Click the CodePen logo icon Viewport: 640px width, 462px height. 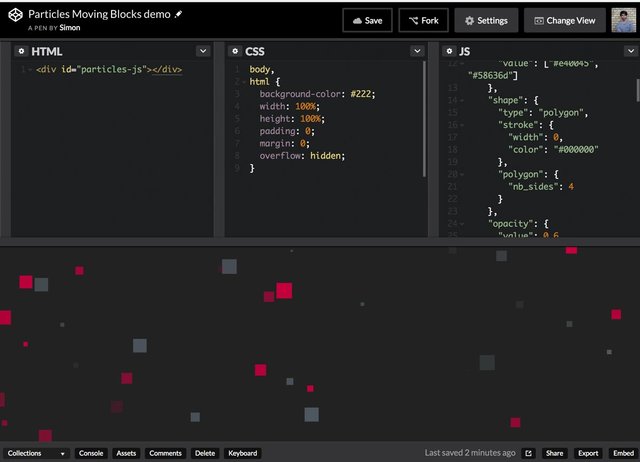[16, 16]
